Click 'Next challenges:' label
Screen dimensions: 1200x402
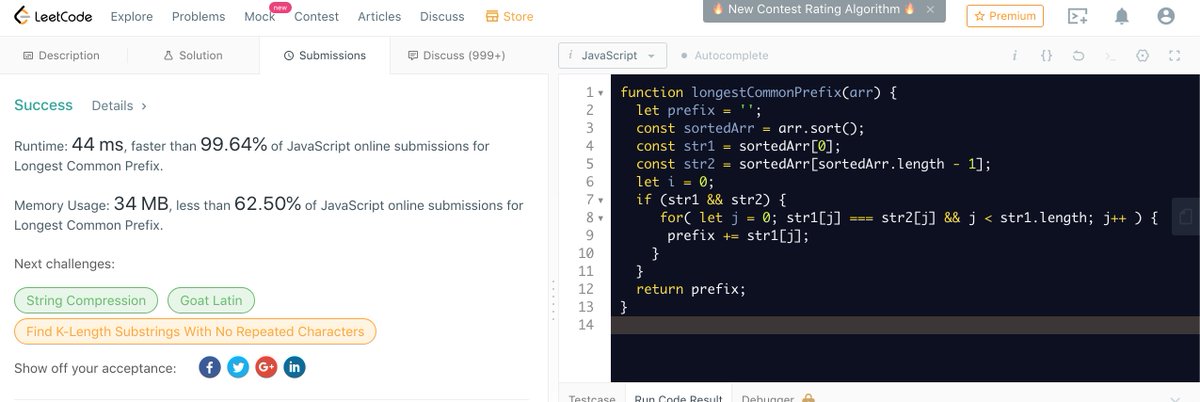click(64, 264)
